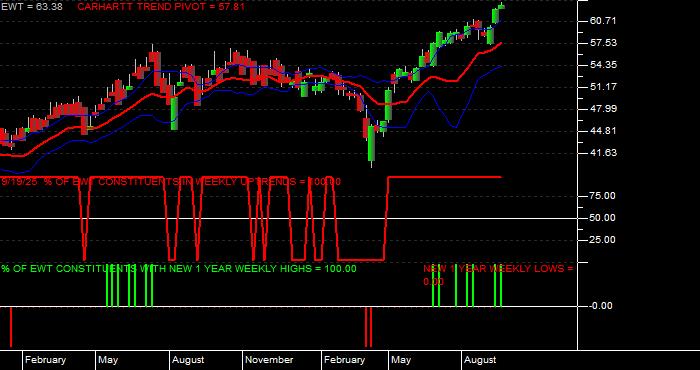
Task: Select the 44.81 price axis label
Action: pos(603,131)
